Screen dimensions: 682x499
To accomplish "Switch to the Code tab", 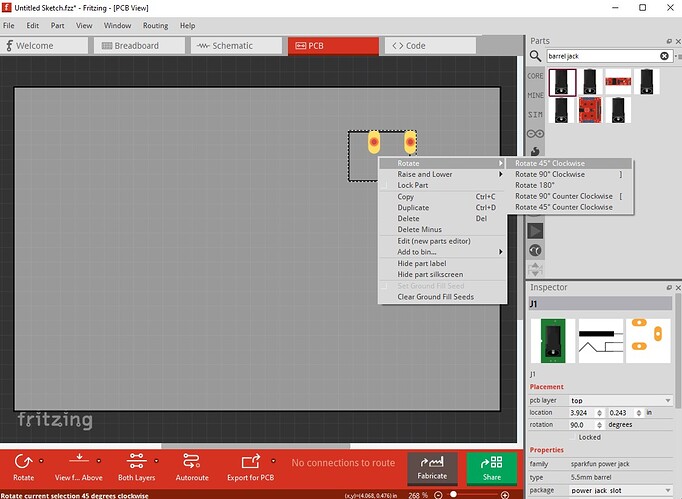I will point(430,46).
